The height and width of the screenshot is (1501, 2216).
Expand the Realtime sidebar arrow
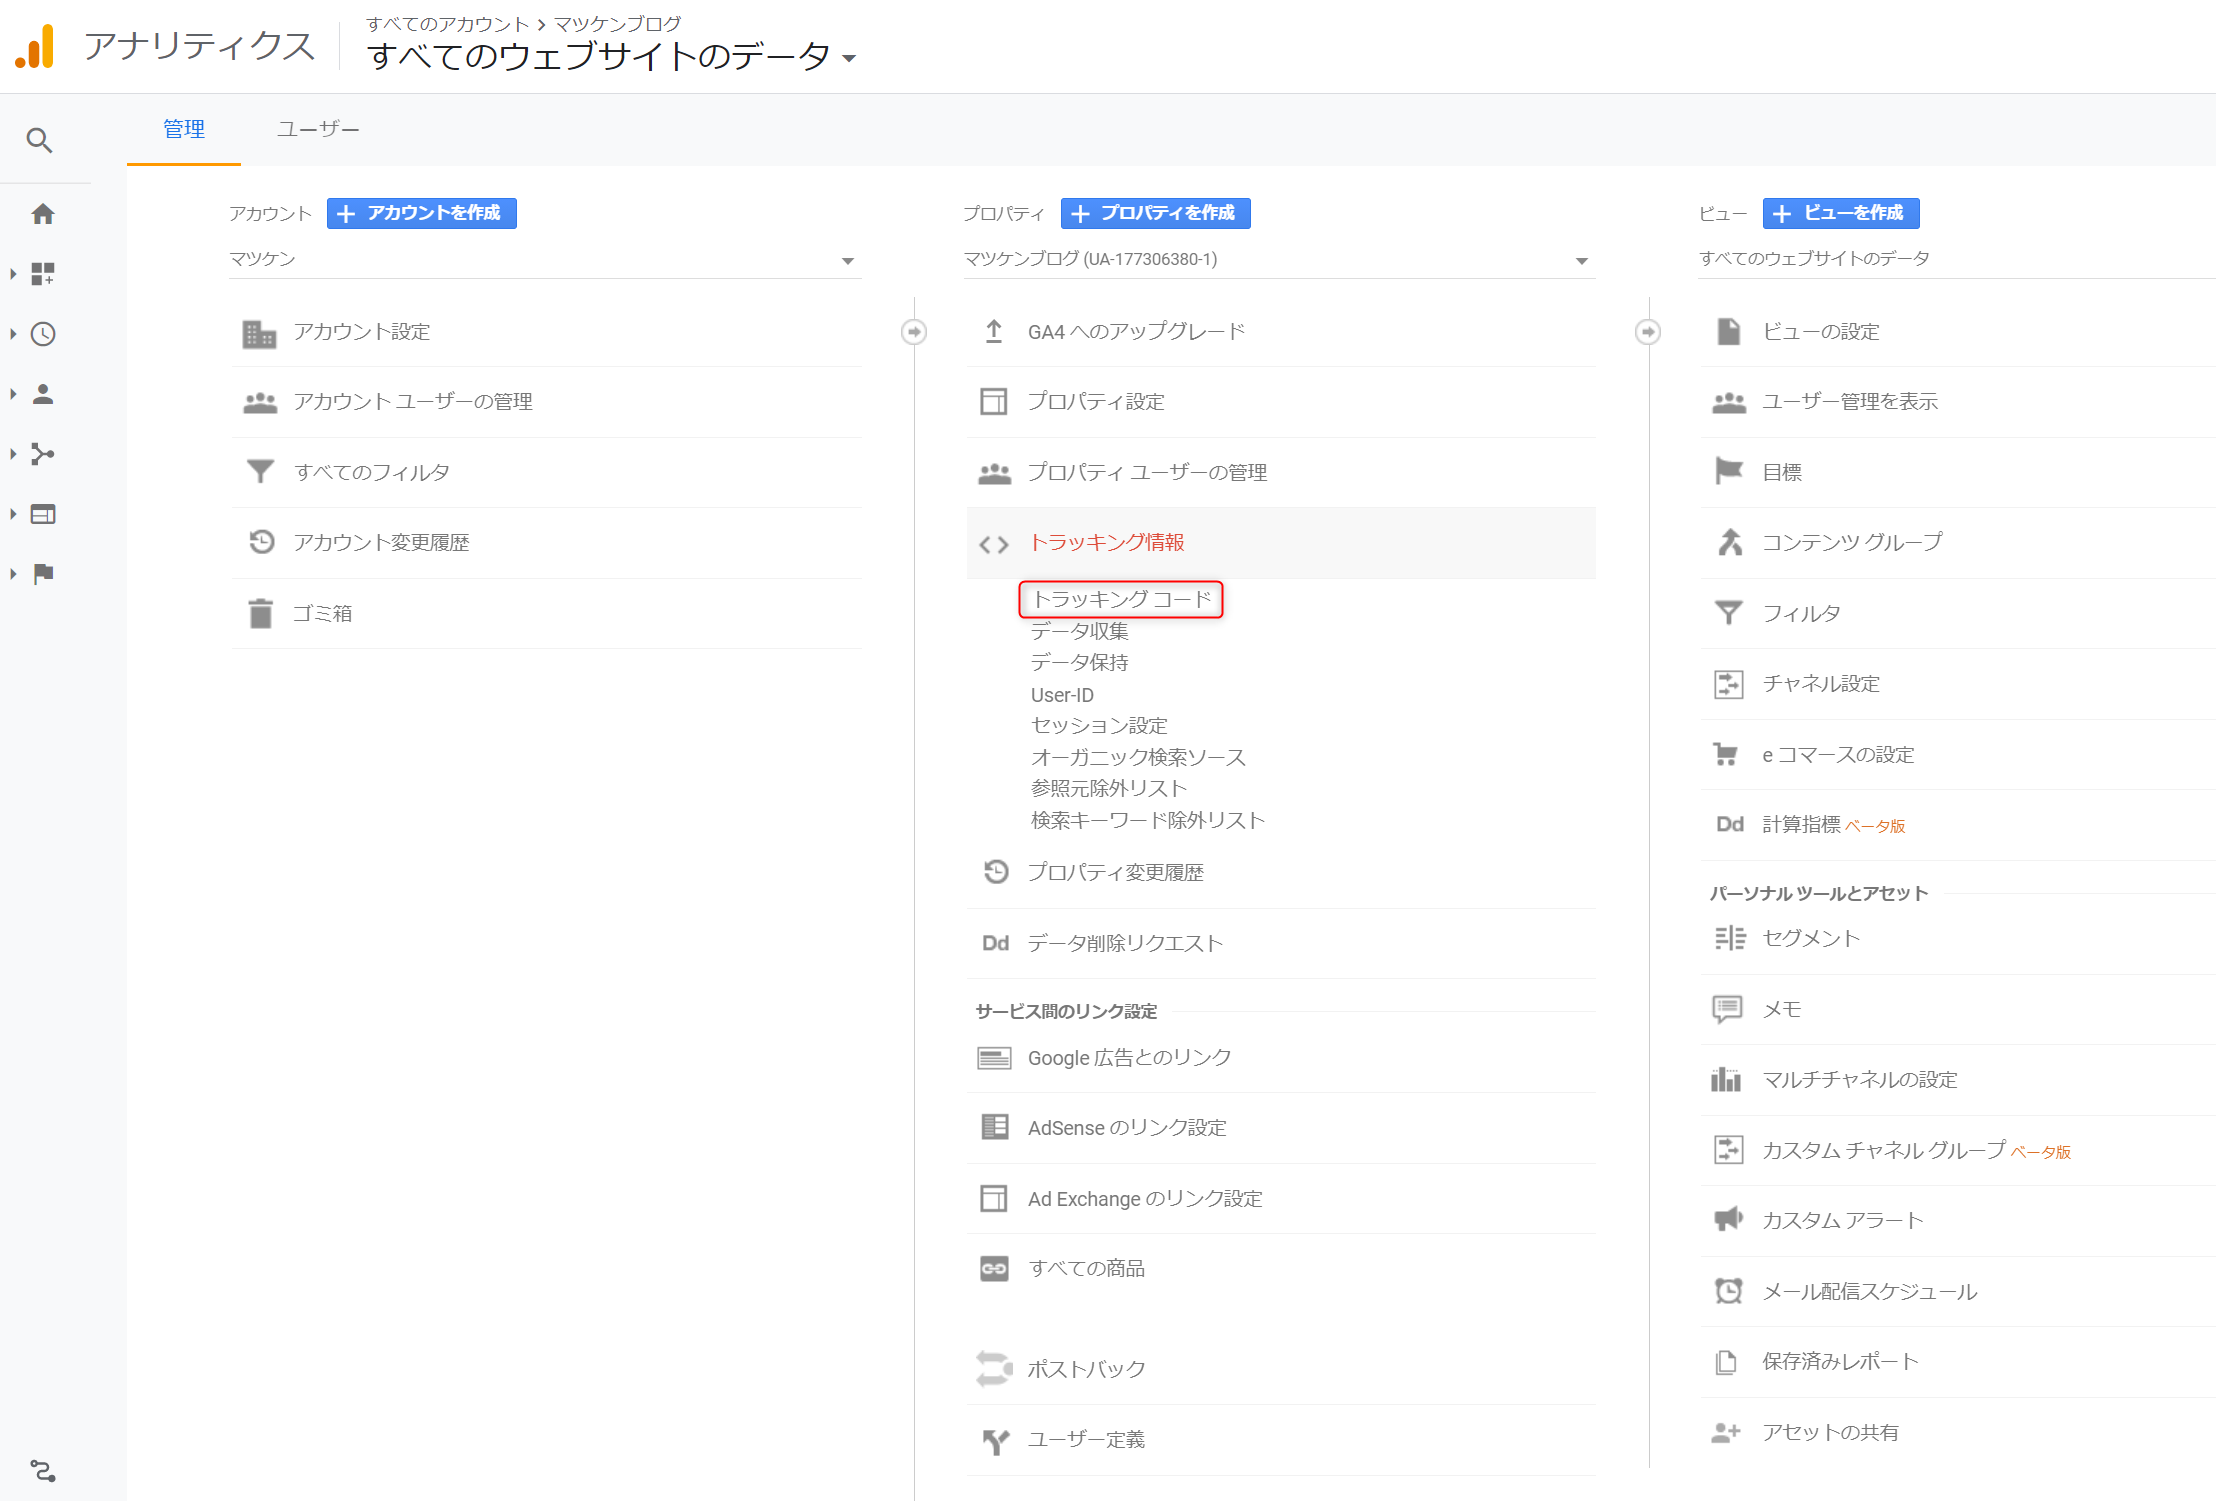(x=13, y=334)
